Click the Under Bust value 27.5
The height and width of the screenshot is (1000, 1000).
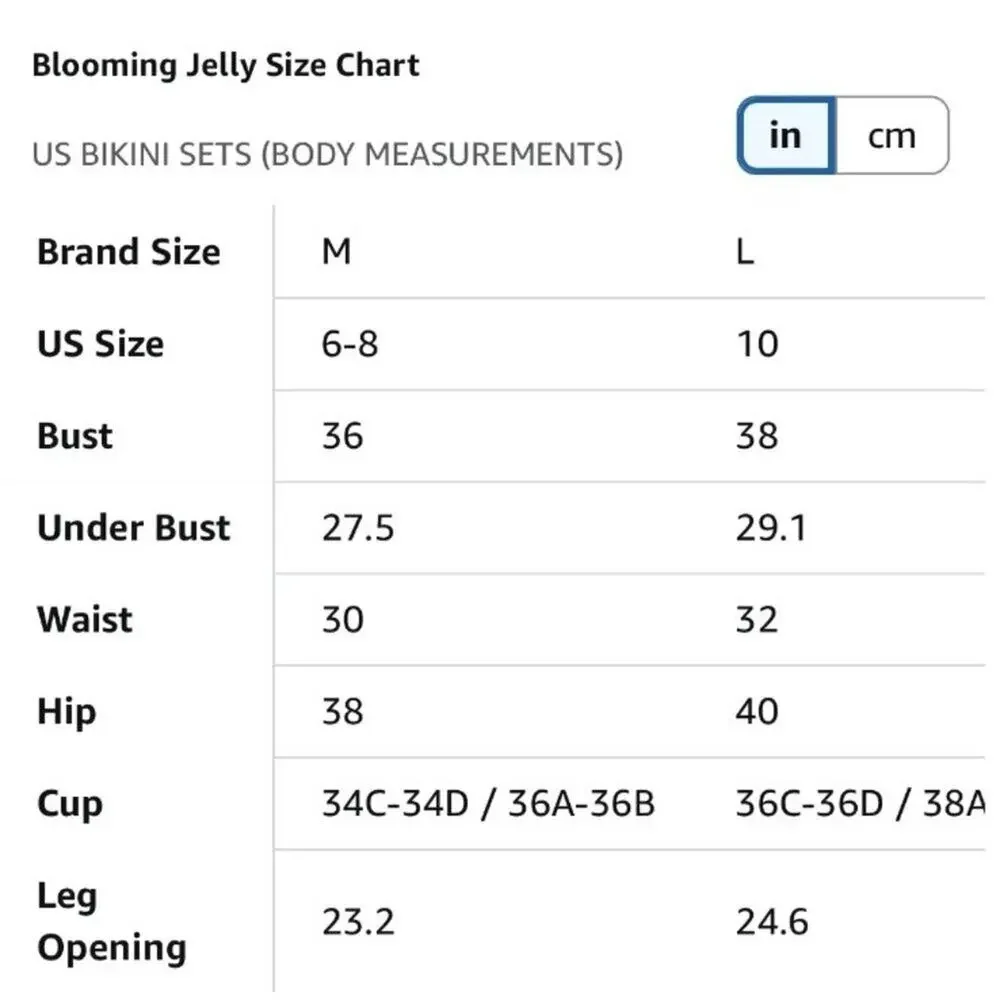point(358,528)
